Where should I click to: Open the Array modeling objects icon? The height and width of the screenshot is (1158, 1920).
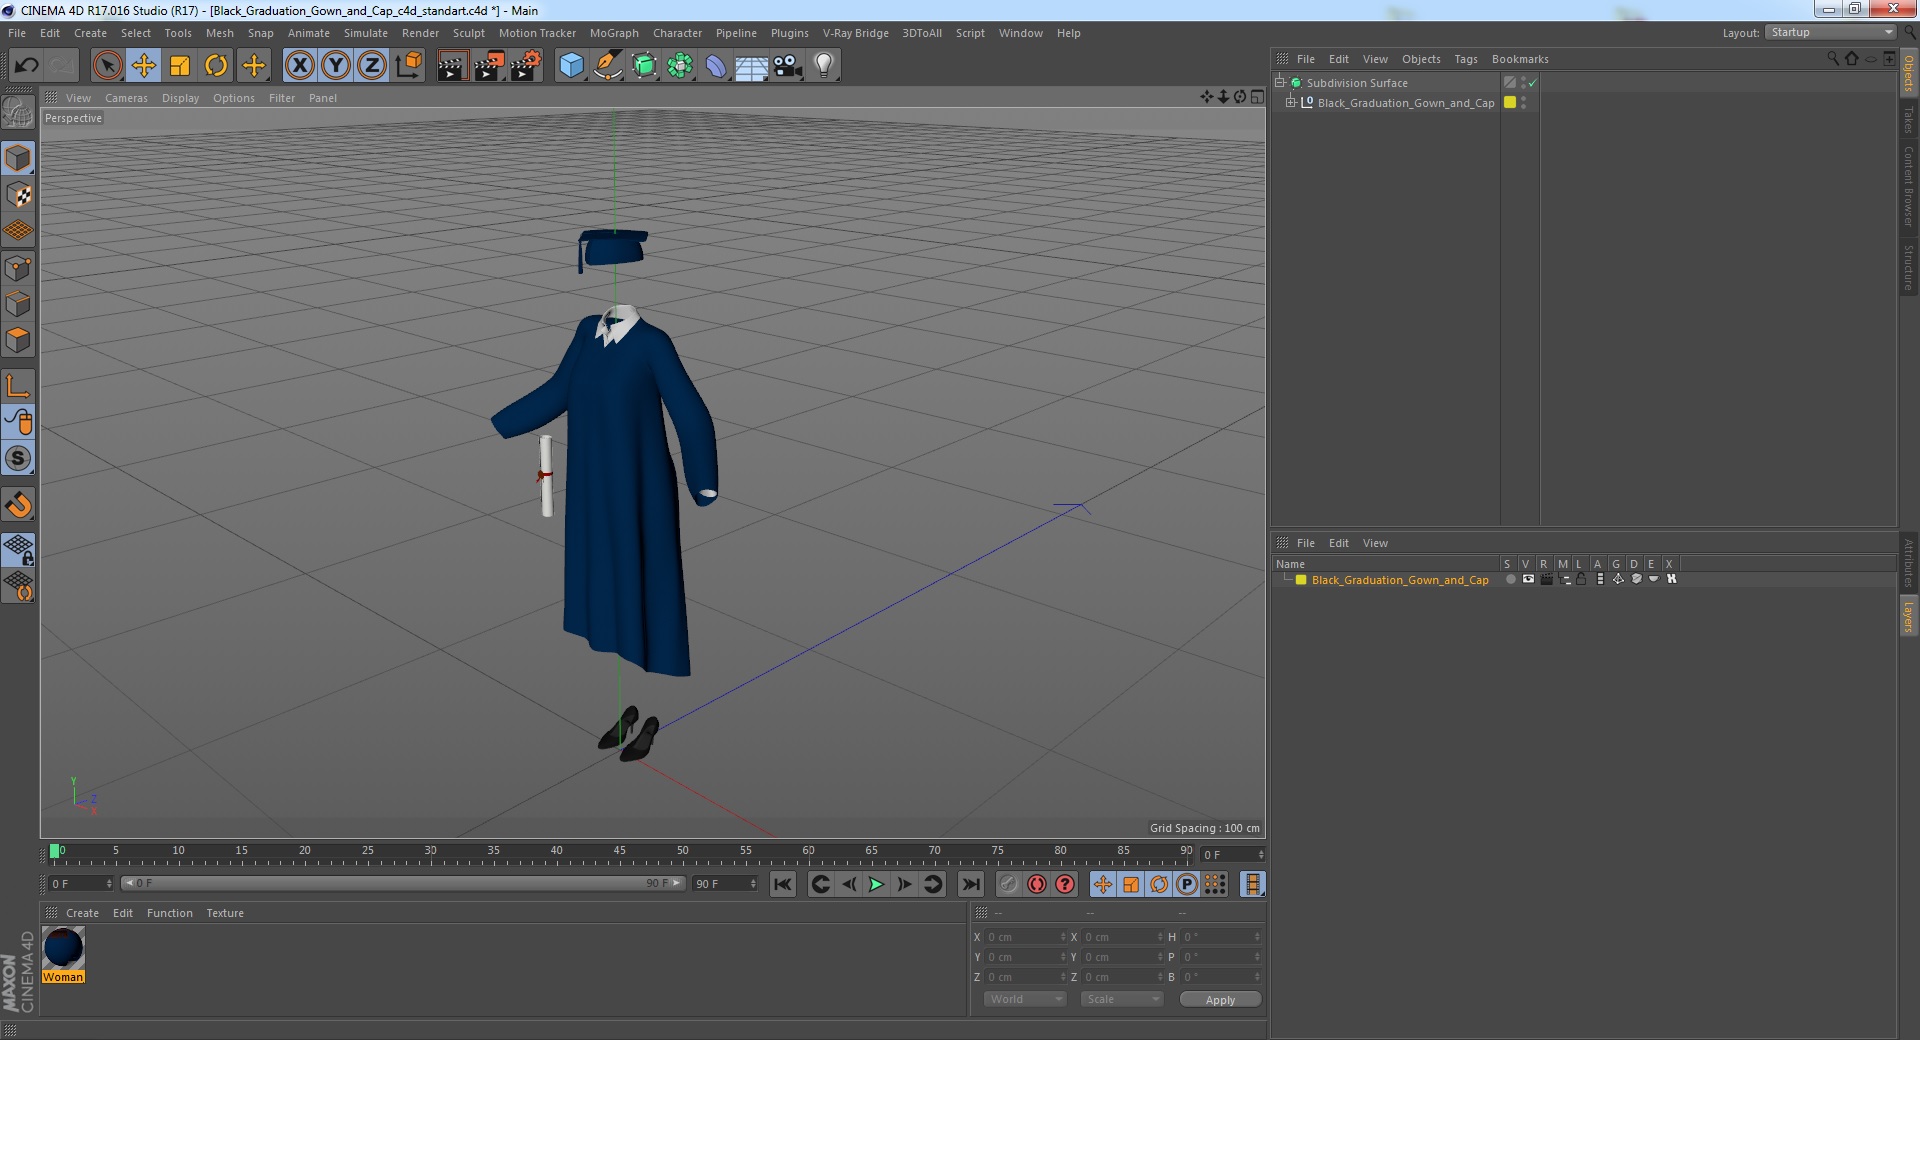(680, 66)
